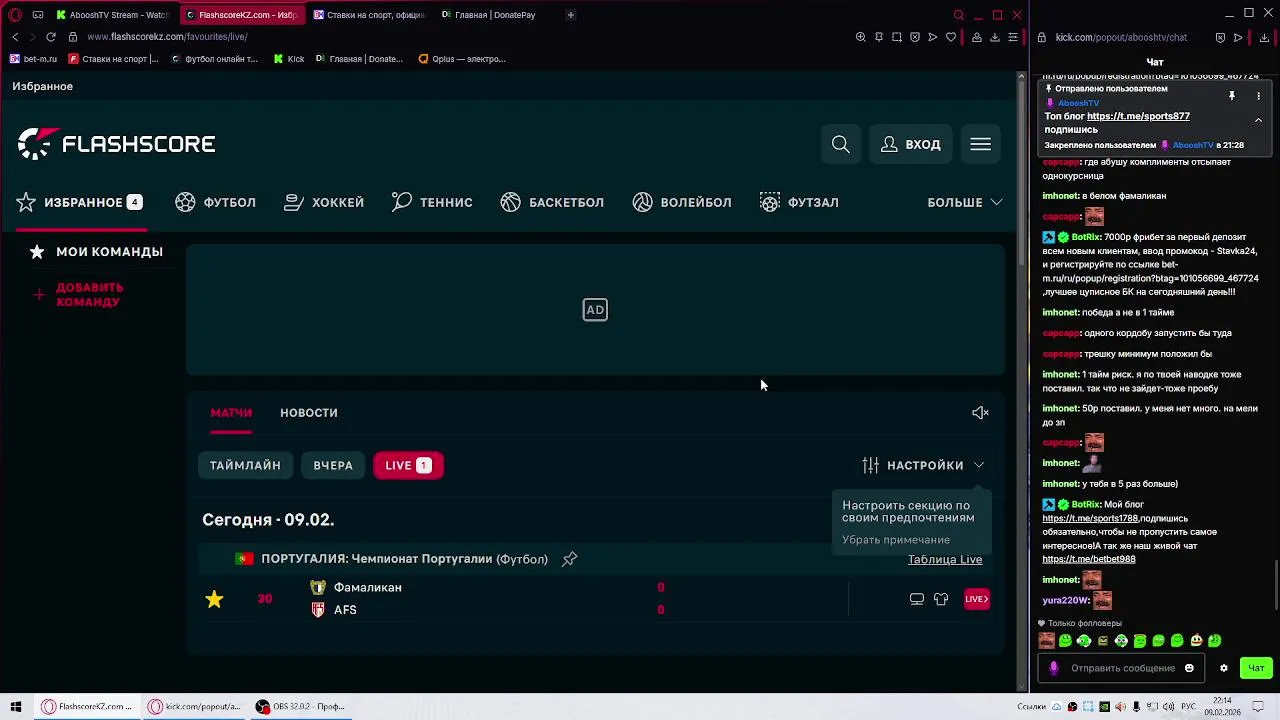The image size is (1280, 720).
Task: Open pinned message three-dot menu
Action: [1258, 96]
